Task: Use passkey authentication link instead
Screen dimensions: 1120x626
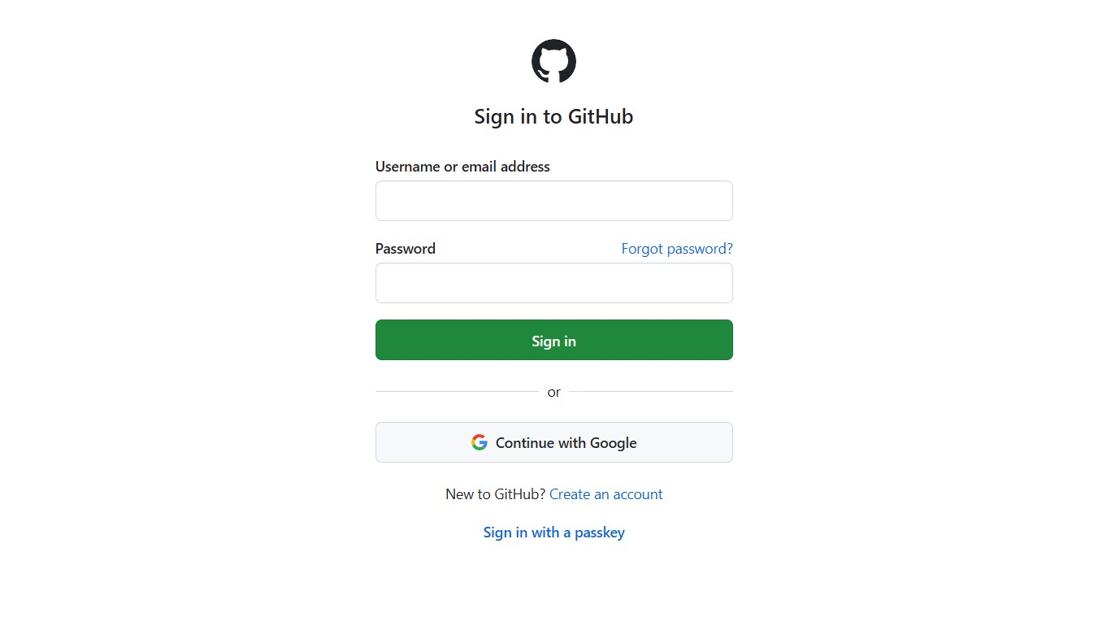Action: (x=553, y=532)
